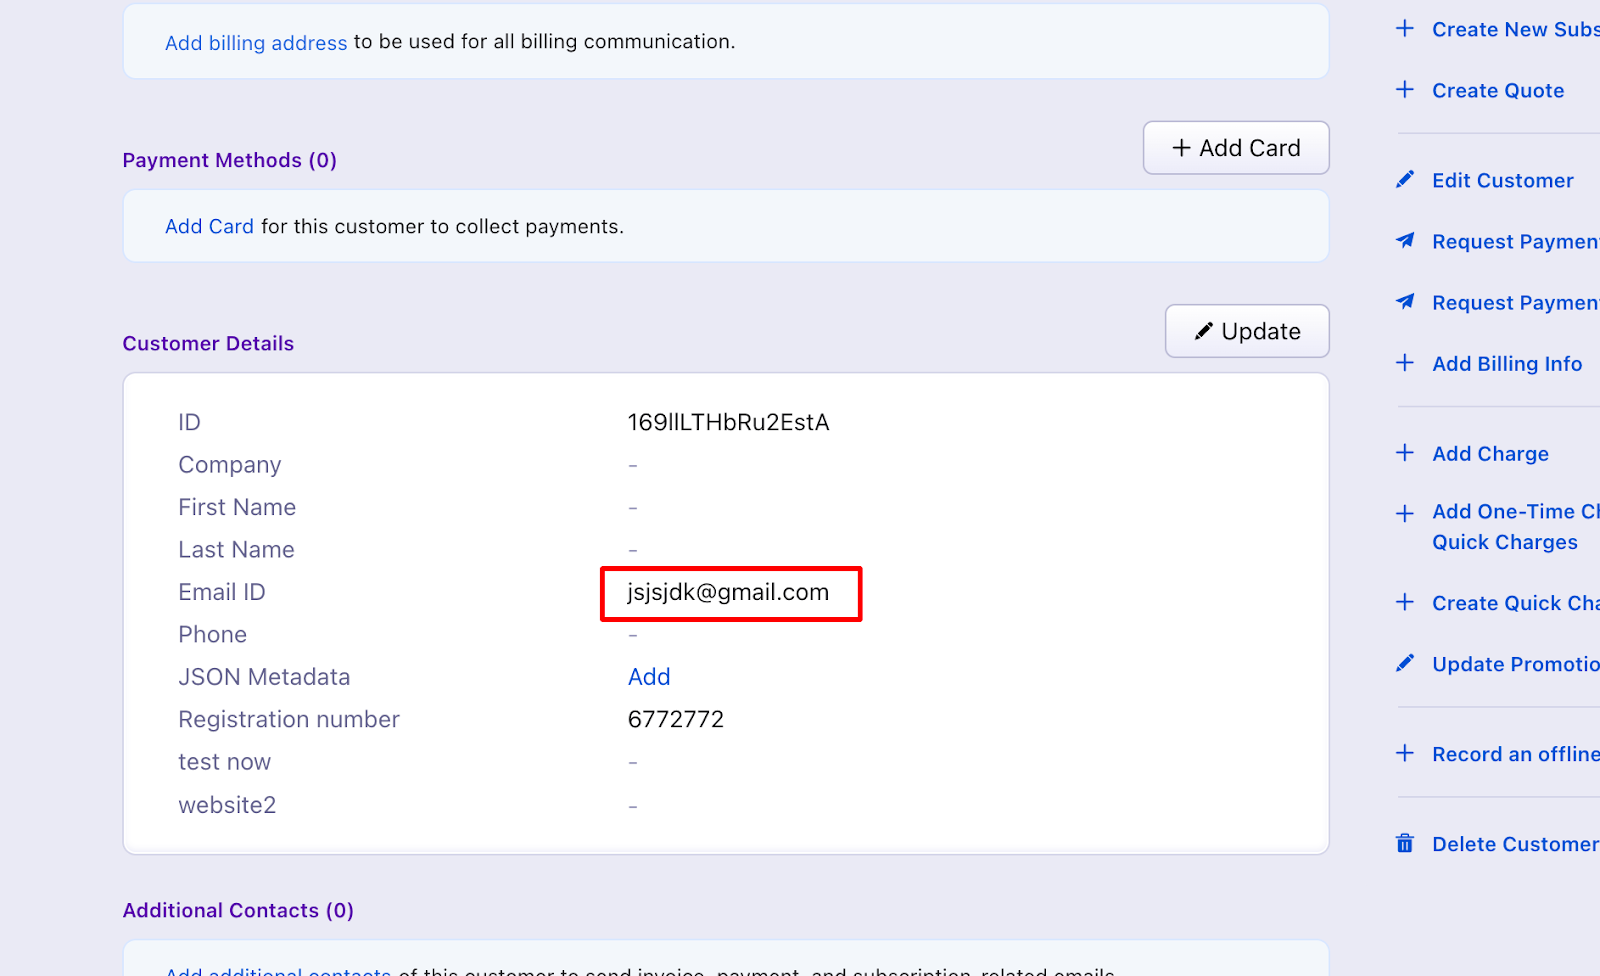Open the Add billing address link
Viewport: 1600px width, 976px height.
256,43
